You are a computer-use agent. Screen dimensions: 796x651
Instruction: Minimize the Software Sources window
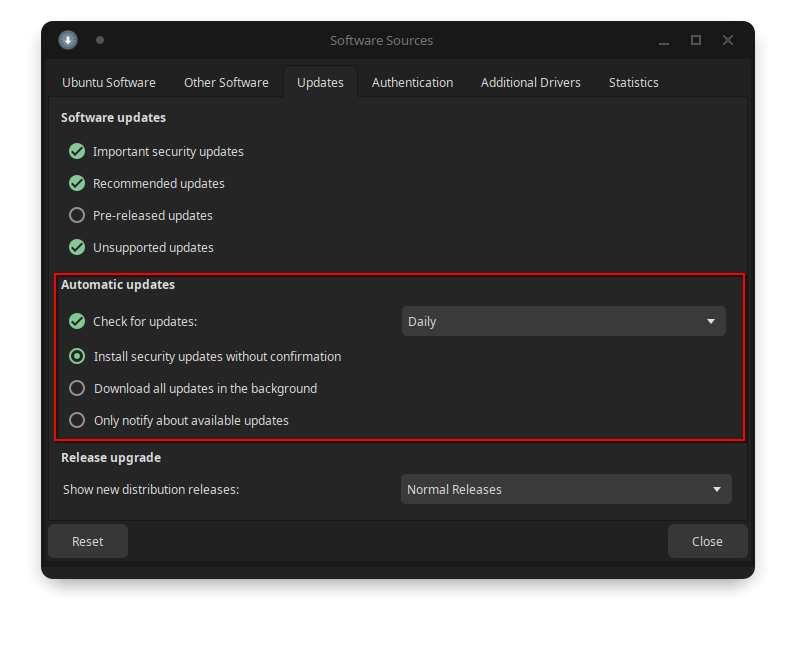[x=664, y=41]
